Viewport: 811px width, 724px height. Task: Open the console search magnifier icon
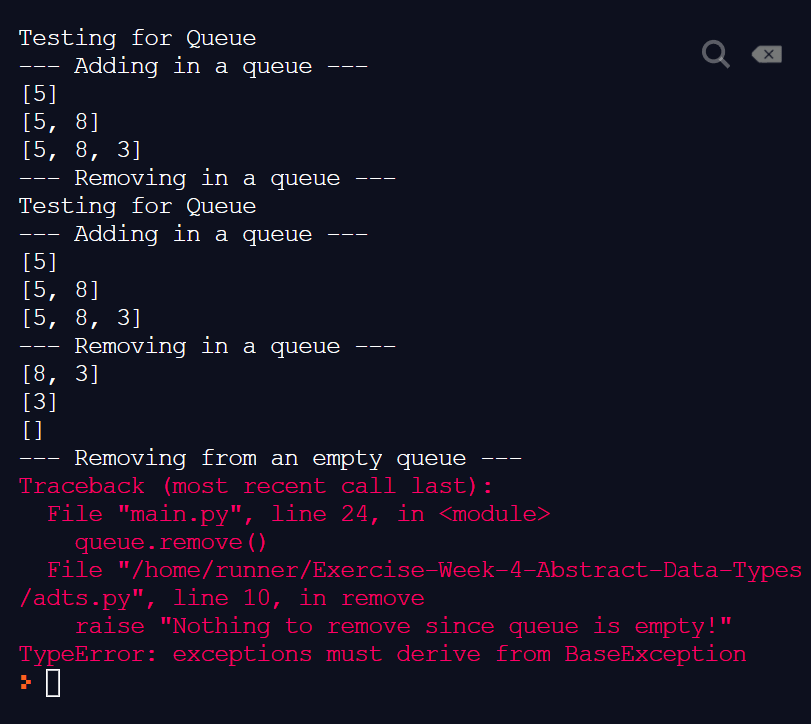point(715,54)
